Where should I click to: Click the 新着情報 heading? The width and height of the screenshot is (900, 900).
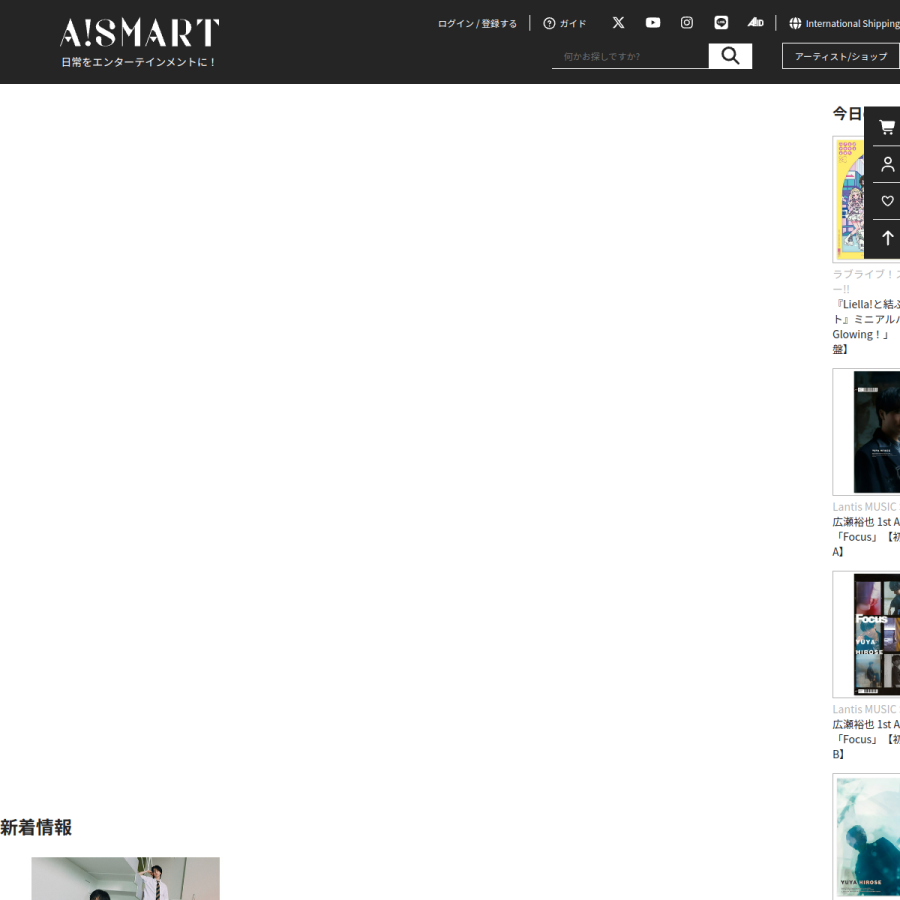pos(36,827)
